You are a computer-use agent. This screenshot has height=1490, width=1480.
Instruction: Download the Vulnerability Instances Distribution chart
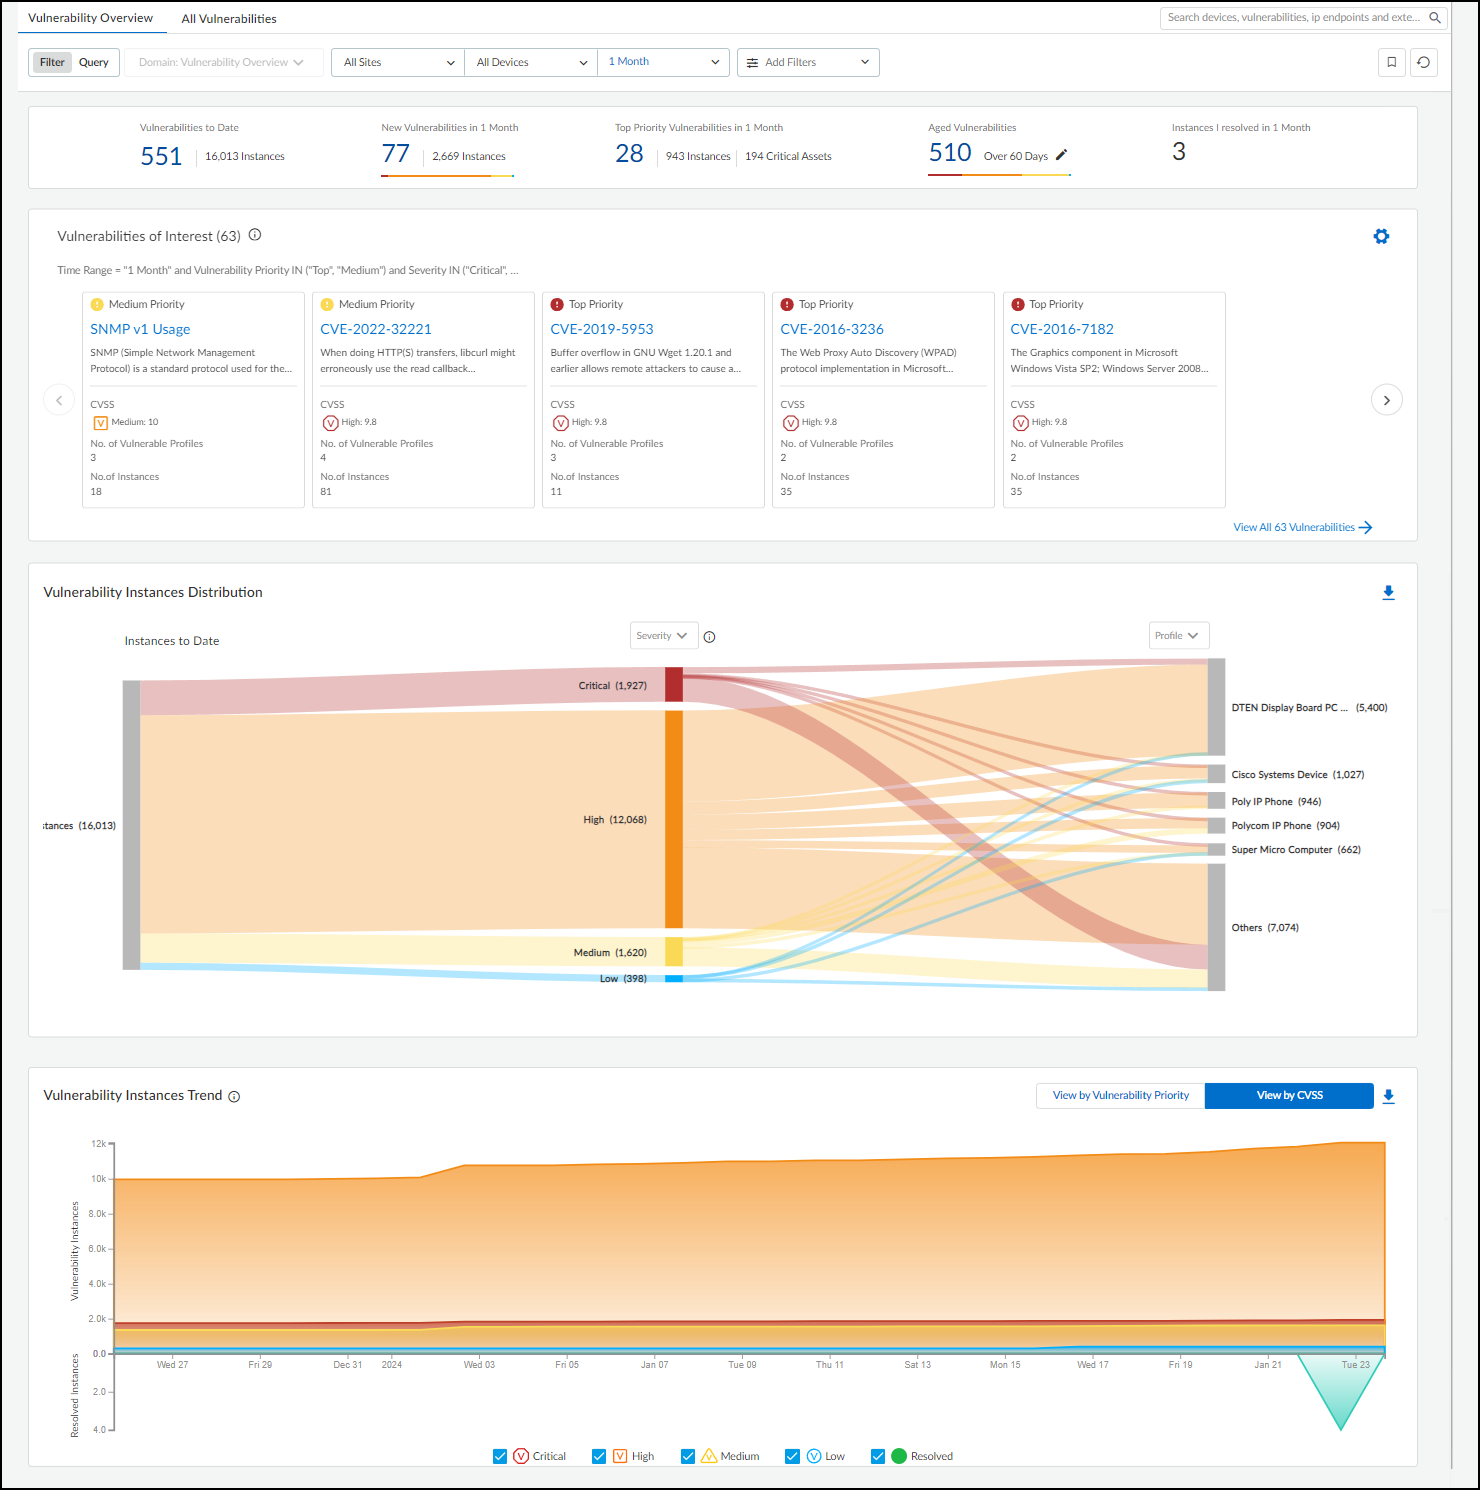pos(1388,593)
